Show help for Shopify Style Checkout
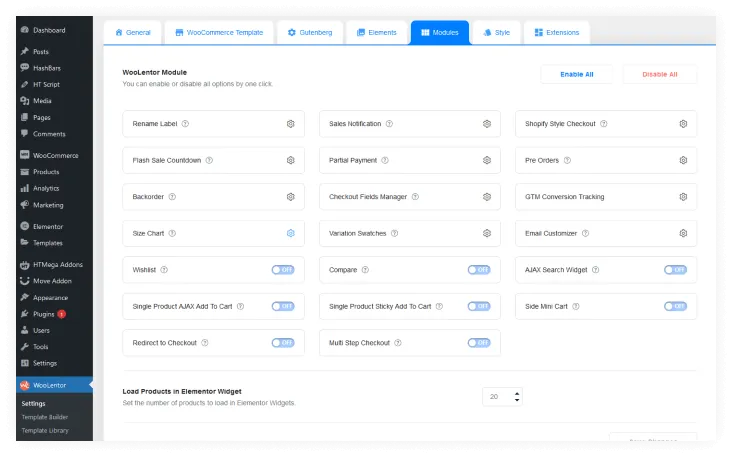Screen dimensions: 732x457 604,124
